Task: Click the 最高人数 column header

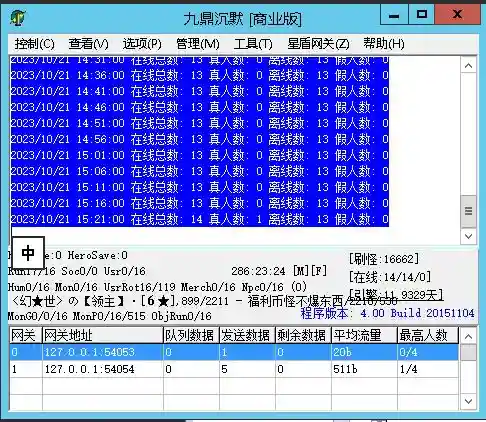Action: tap(428, 335)
